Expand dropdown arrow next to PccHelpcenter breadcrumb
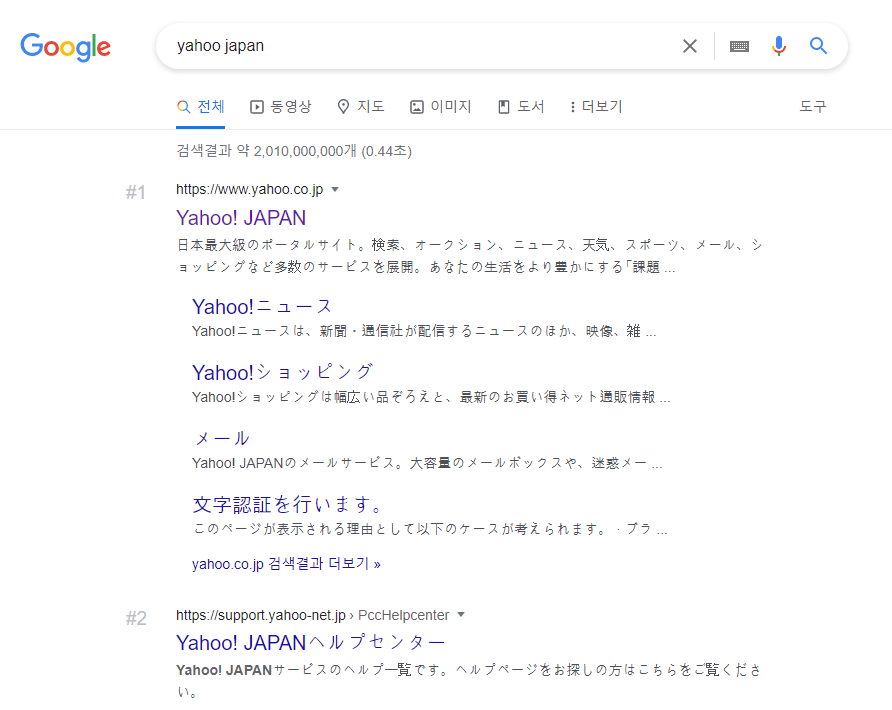Screen dimensions: 892x710 click(x=461, y=614)
